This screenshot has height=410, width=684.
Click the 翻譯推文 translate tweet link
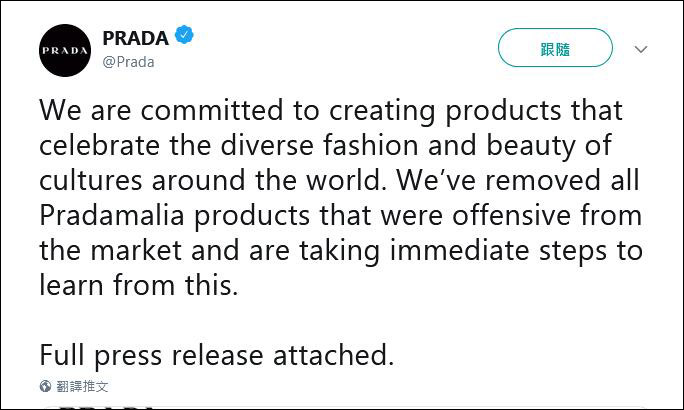82,386
